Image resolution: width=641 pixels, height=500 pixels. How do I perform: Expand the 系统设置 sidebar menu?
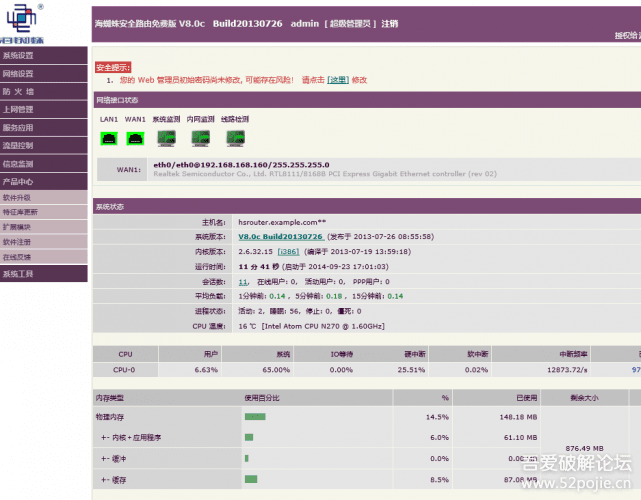(x=18, y=56)
